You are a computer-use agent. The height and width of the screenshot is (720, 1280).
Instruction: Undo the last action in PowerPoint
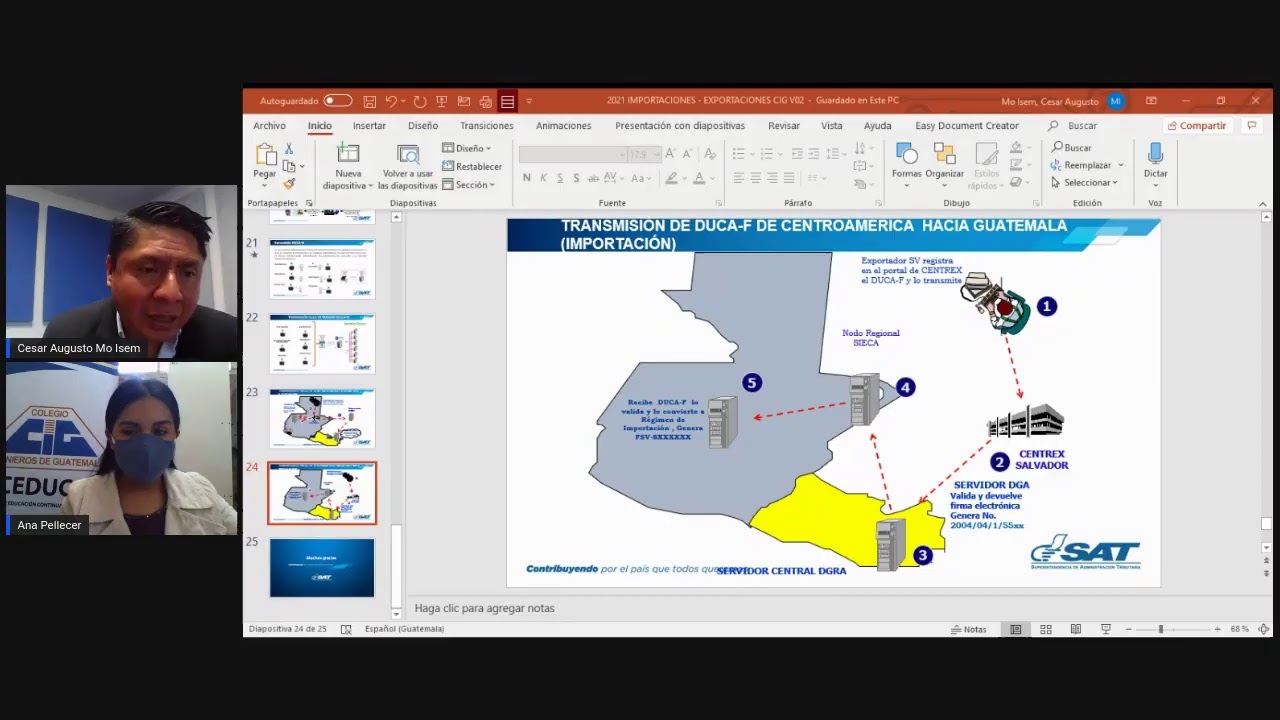[391, 101]
